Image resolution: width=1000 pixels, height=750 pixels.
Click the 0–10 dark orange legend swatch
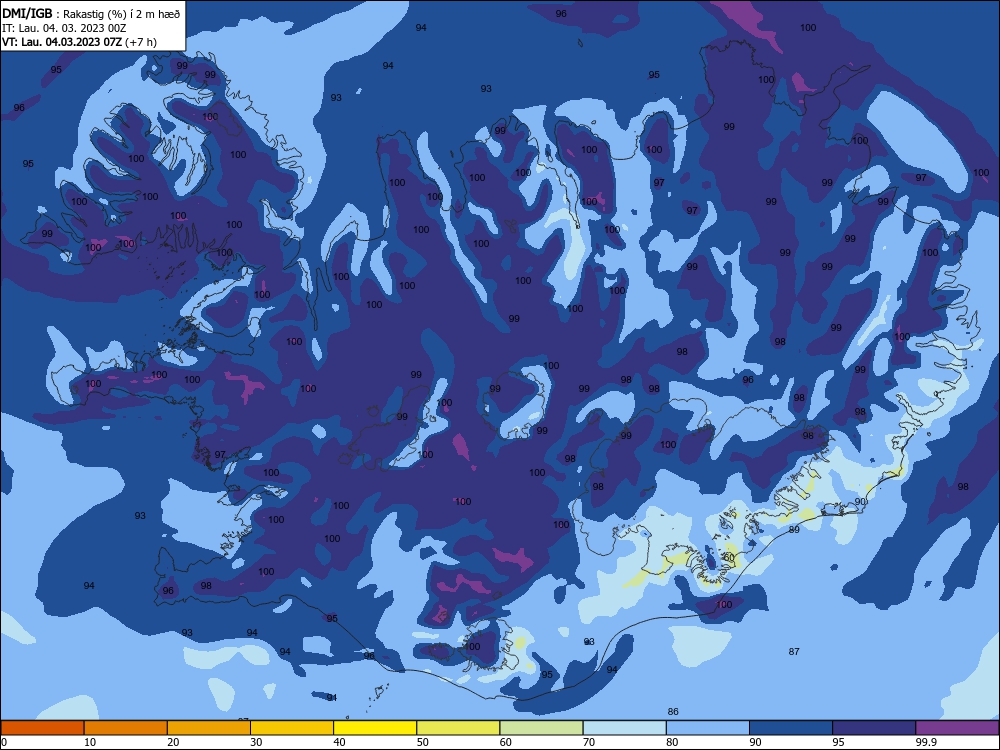coord(42,728)
